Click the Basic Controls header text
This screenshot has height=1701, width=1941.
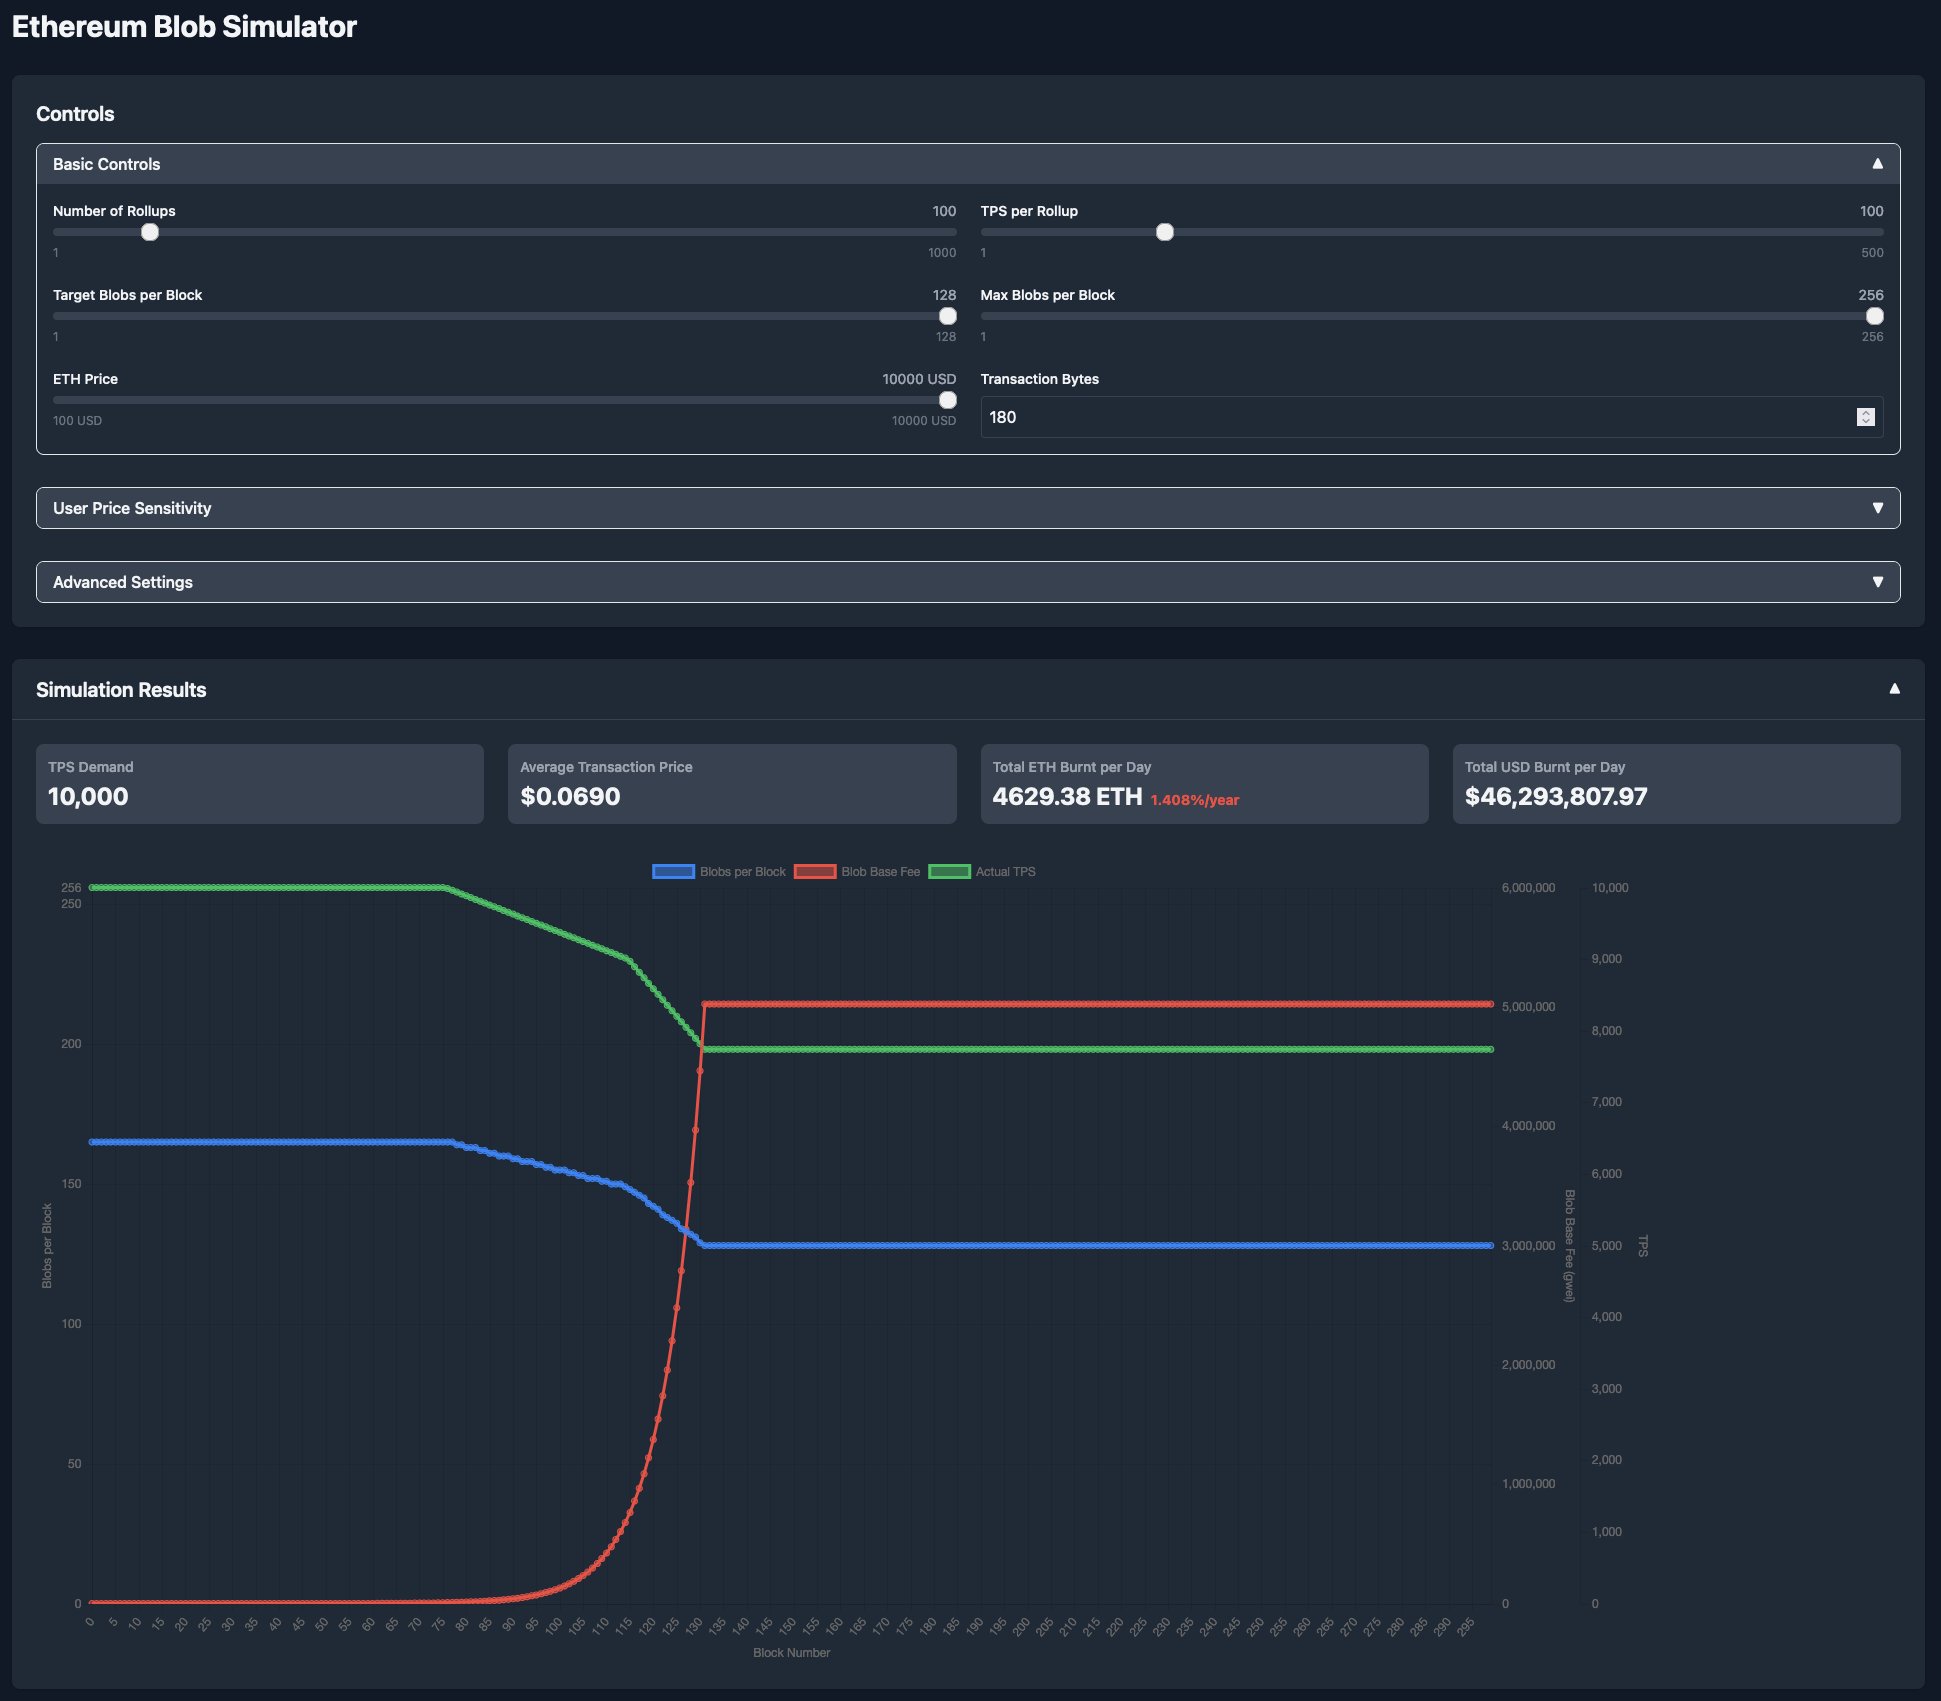pos(106,164)
